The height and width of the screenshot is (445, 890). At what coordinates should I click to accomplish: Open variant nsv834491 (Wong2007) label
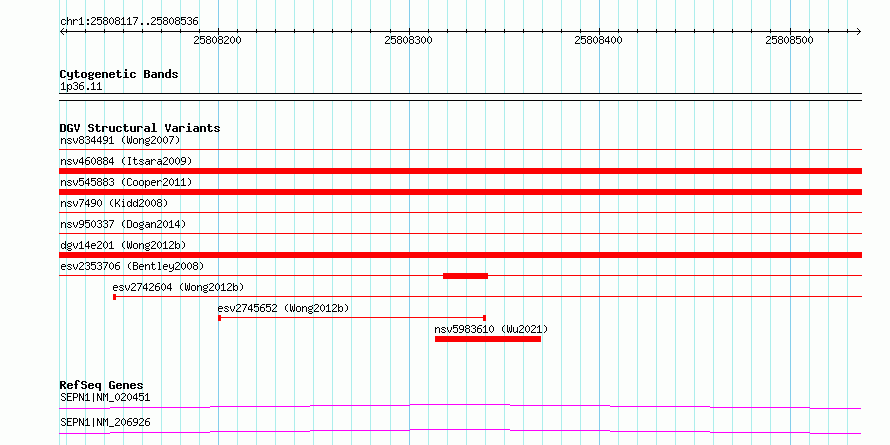[x=120, y=140]
